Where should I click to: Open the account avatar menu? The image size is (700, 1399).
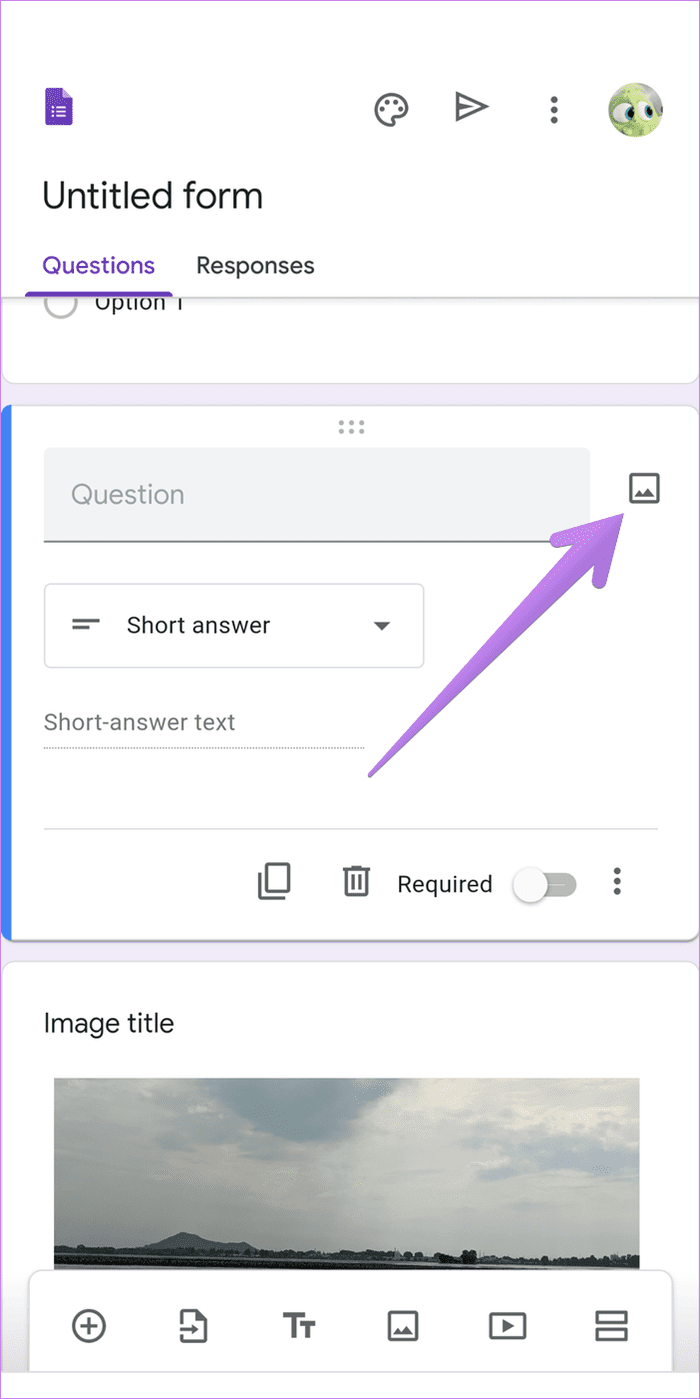click(x=635, y=109)
